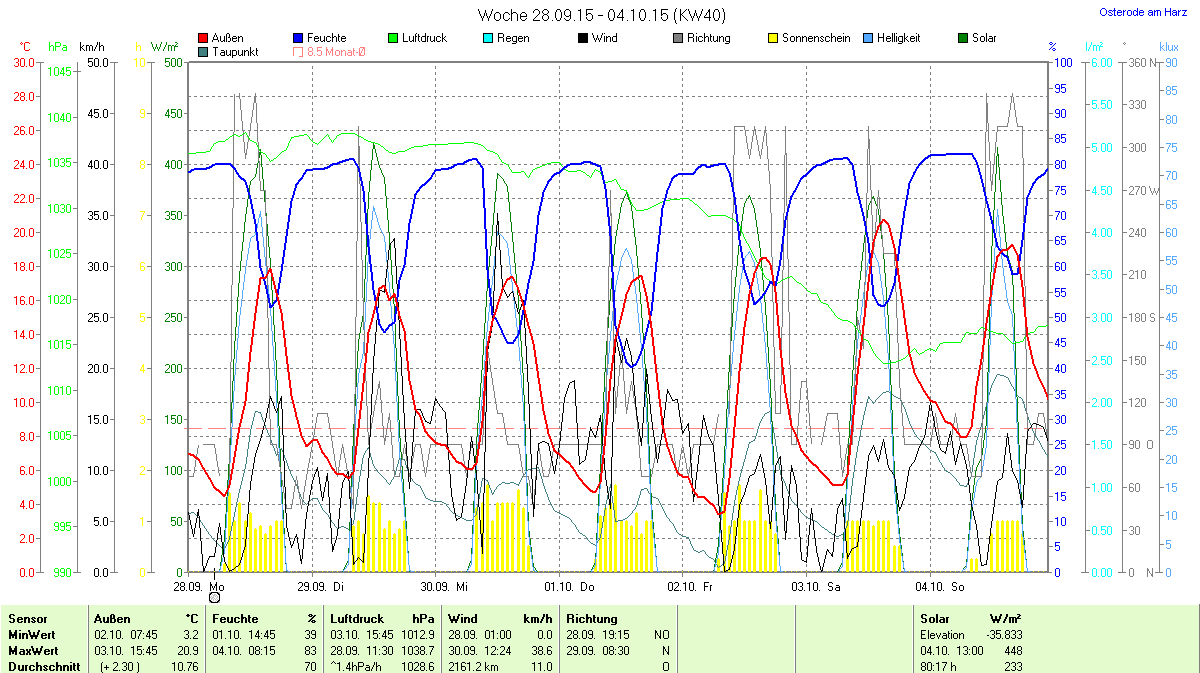Click the MaxWert row label
This screenshot has height=673, width=1200.
tap(33, 651)
